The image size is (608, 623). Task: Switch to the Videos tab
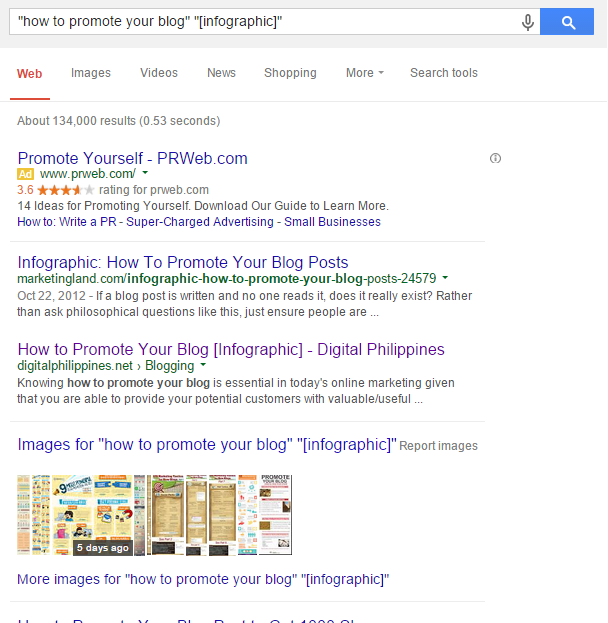(x=159, y=73)
